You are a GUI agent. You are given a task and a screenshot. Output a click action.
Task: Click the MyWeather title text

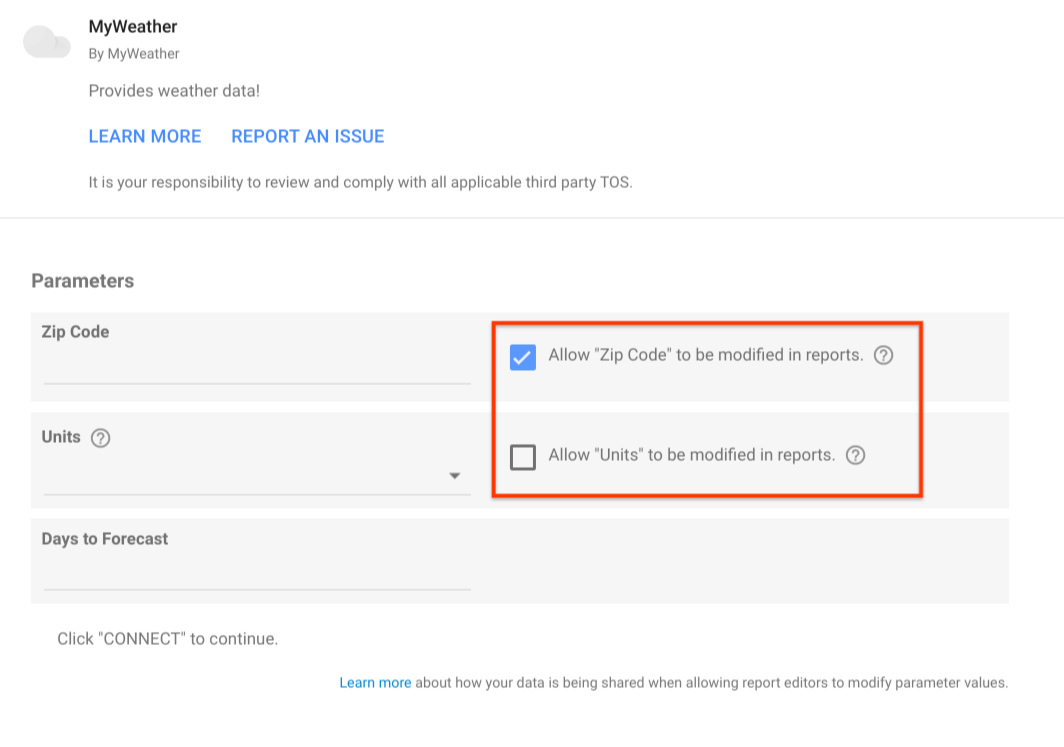pyautogui.click(x=132, y=26)
